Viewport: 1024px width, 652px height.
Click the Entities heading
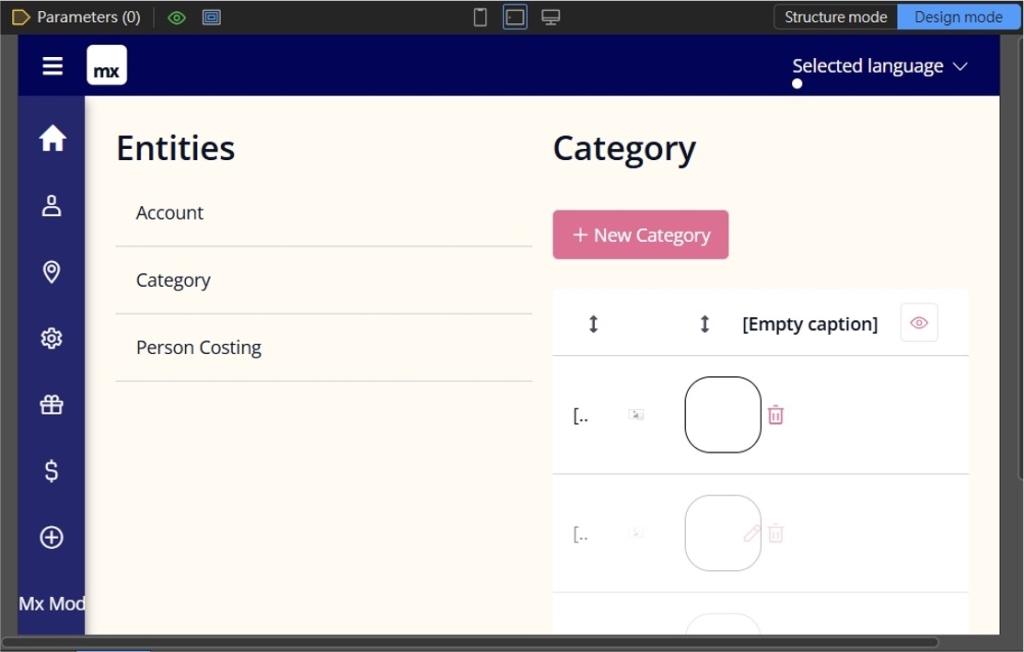tap(176, 148)
